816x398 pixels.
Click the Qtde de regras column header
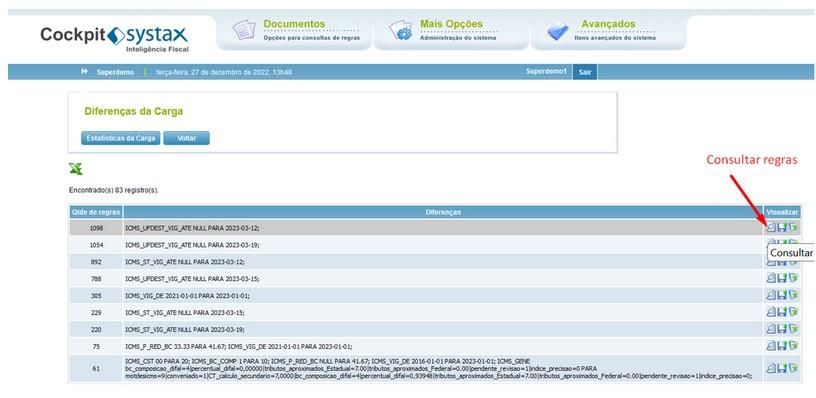96,212
